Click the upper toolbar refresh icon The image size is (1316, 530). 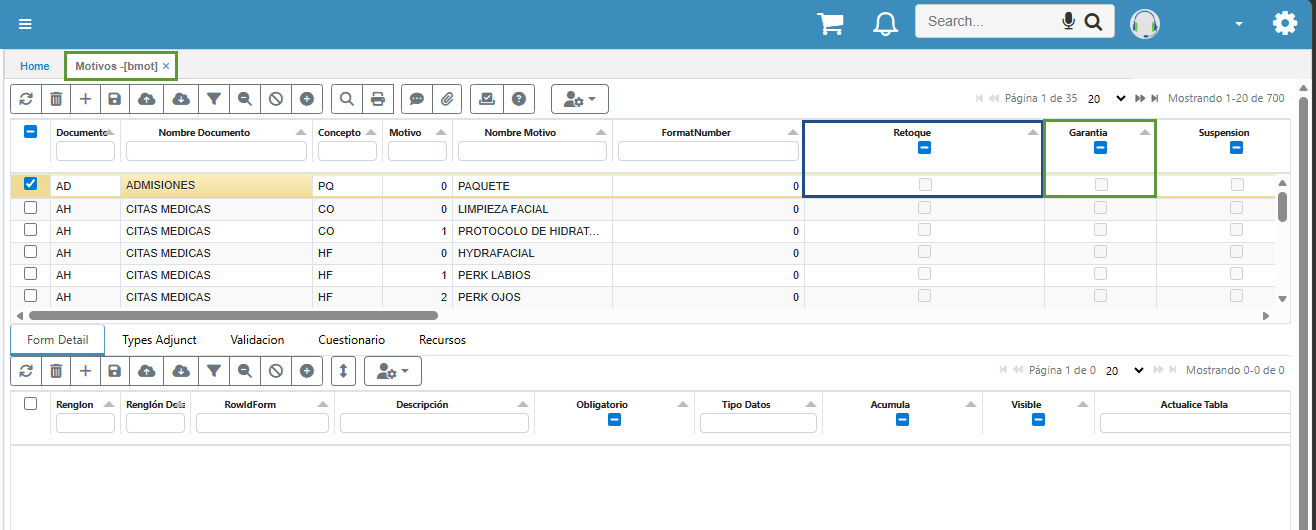coord(26,99)
